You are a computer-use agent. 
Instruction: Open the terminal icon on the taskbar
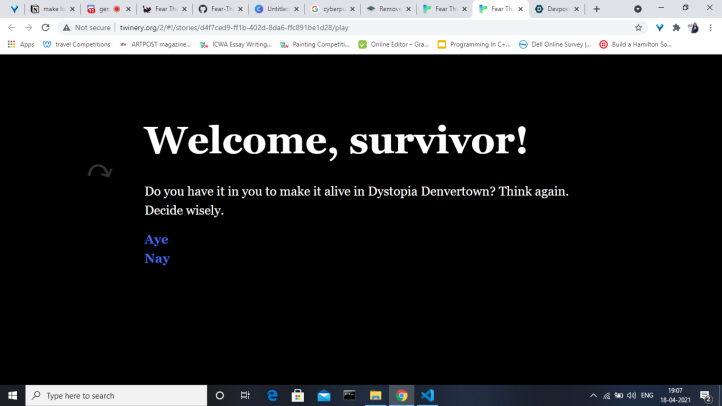tap(349, 395)
